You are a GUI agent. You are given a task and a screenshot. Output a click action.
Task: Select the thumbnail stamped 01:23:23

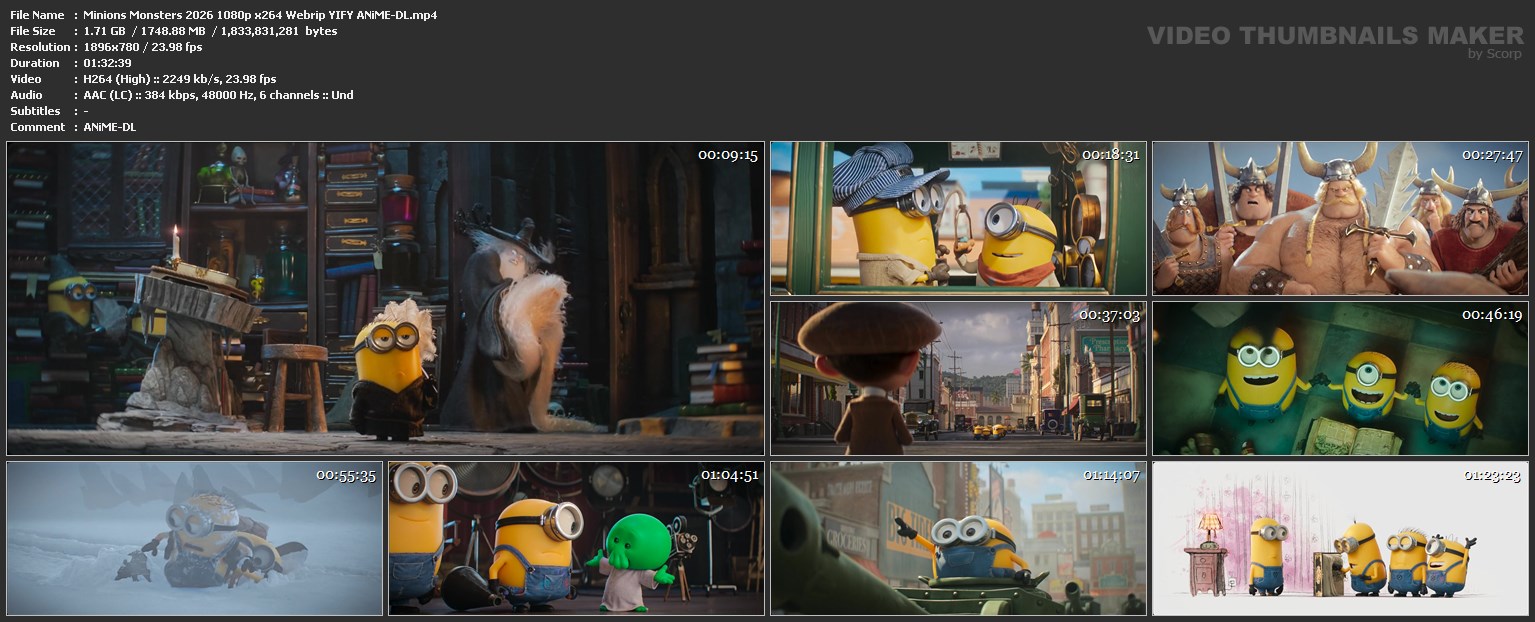click(1340, 538)
